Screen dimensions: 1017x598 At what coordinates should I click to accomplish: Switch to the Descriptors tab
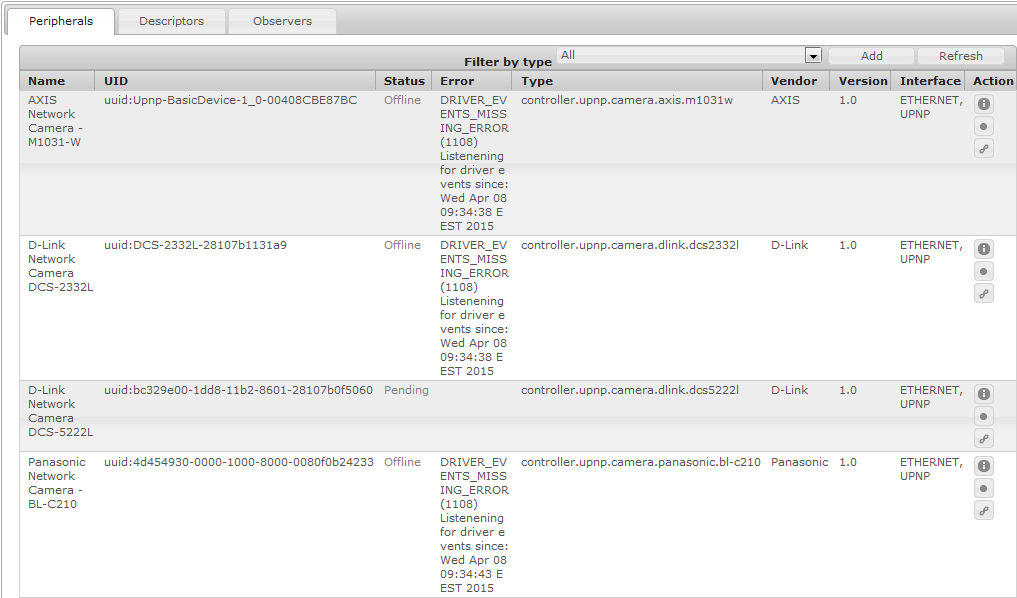(171, 21)
